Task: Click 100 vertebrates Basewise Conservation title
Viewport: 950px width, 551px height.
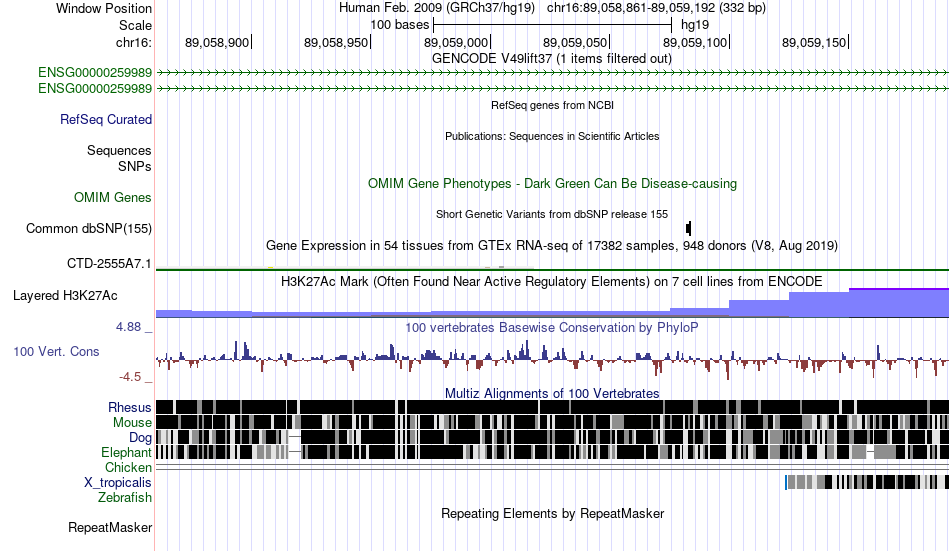Action: (x=551, y=328)
